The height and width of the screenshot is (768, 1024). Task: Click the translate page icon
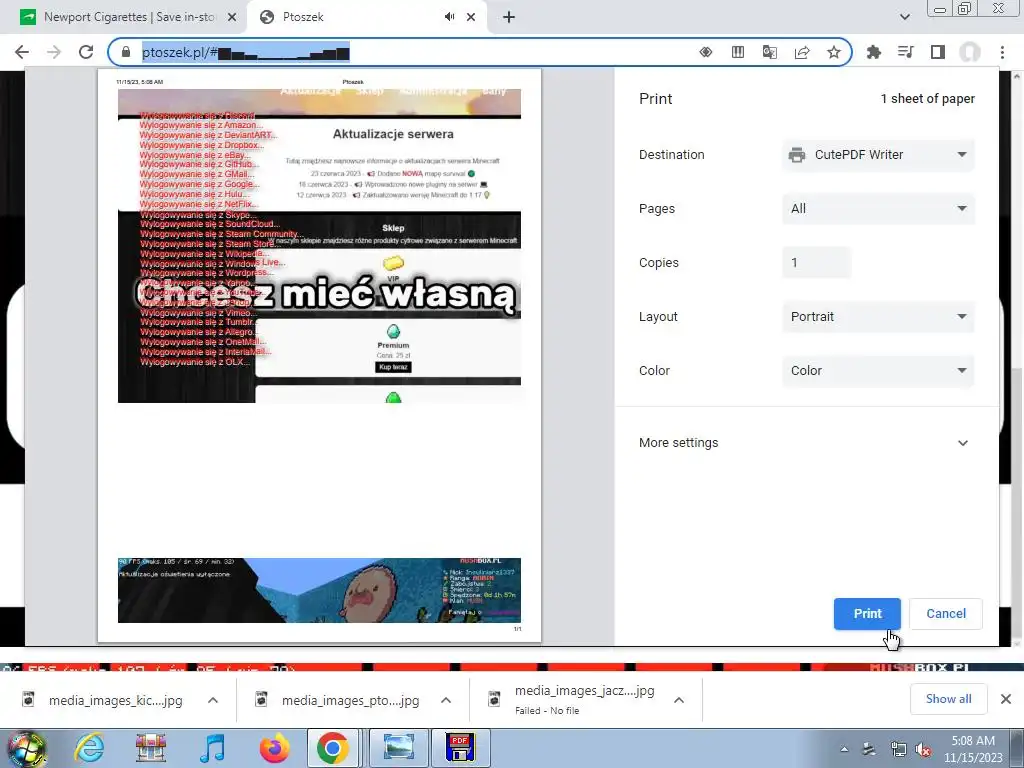[770, 52]
